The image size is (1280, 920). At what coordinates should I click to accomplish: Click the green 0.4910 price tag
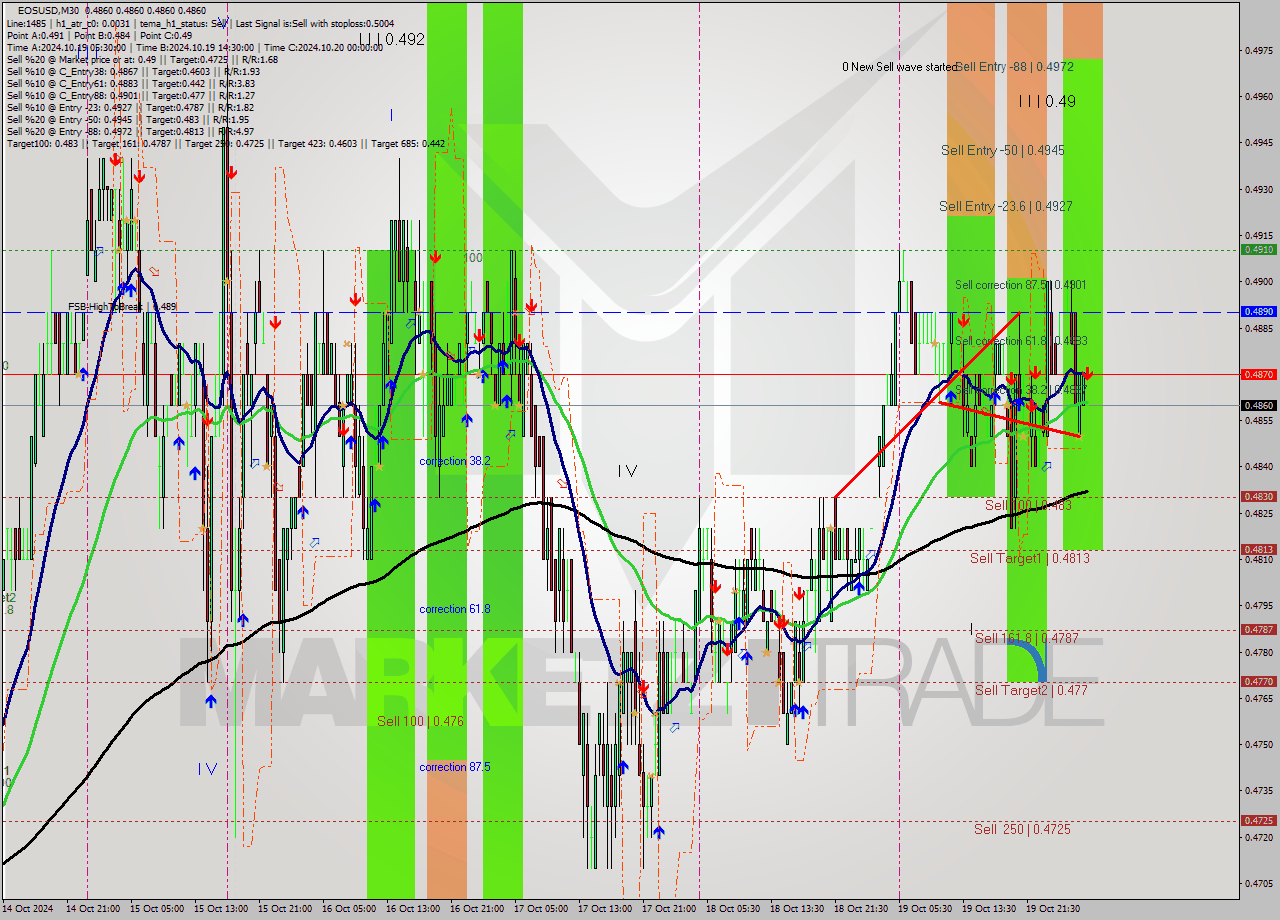tap(1258, 250)
